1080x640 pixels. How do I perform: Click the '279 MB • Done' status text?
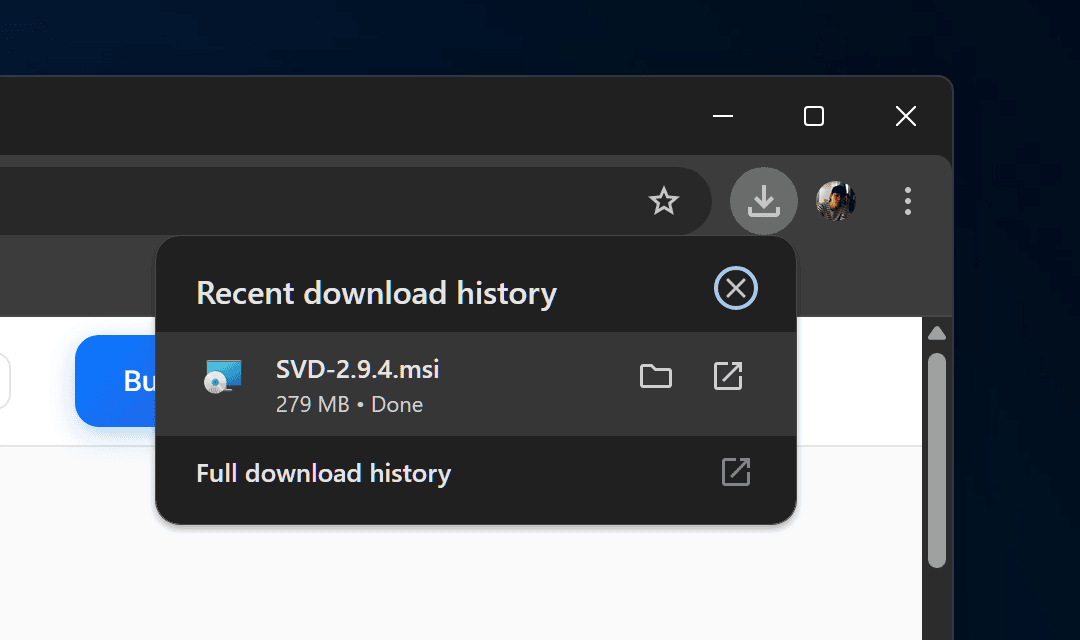tap(349, 404)
